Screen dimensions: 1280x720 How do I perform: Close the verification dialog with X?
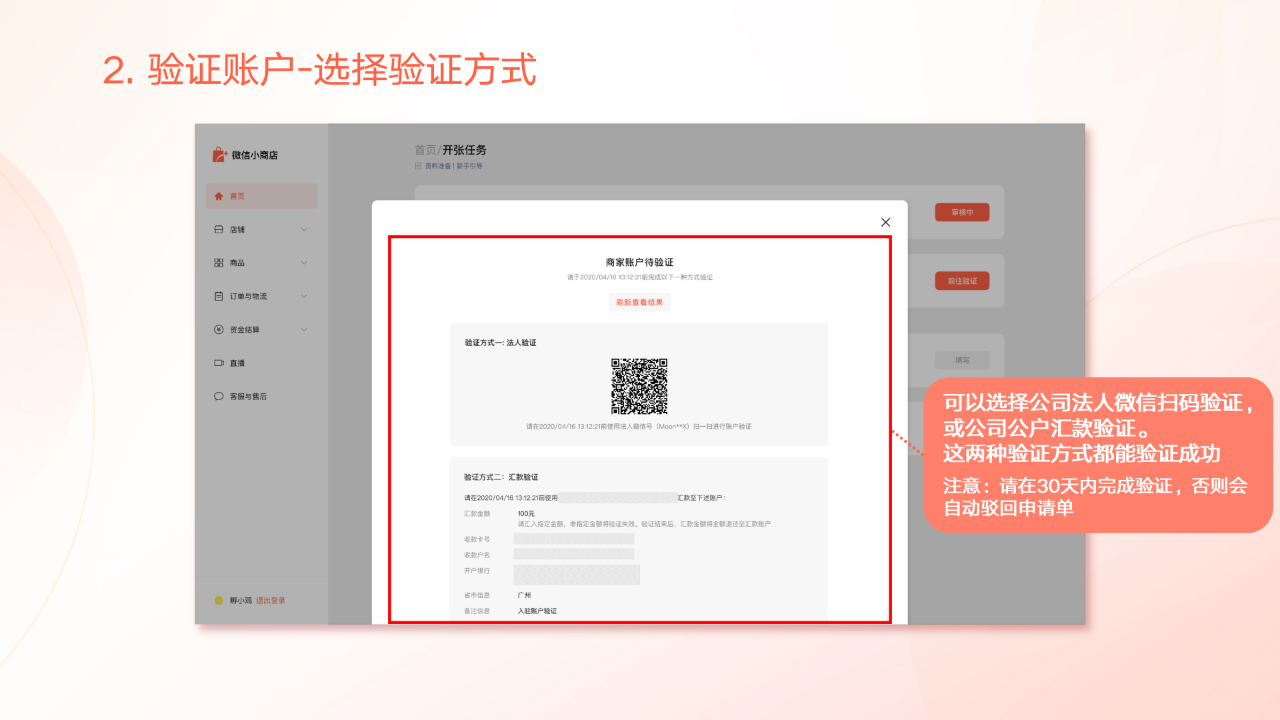point(885,222)
